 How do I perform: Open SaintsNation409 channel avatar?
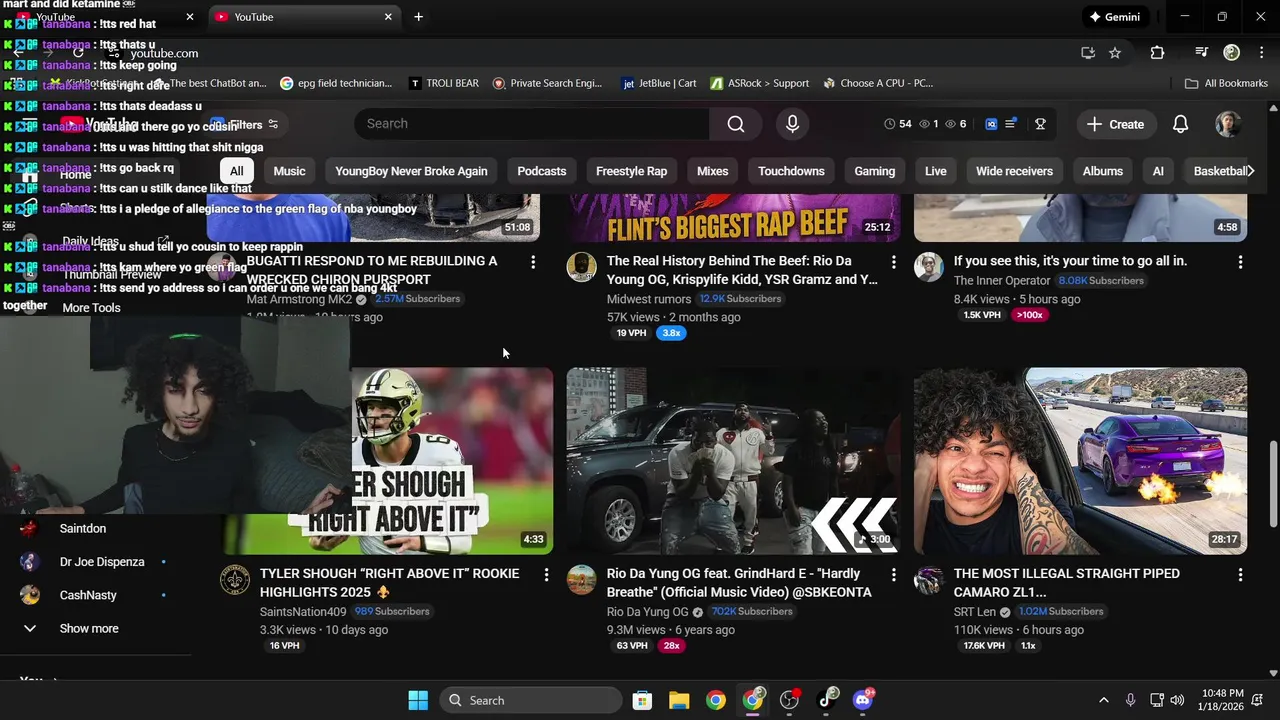(235, 580)
